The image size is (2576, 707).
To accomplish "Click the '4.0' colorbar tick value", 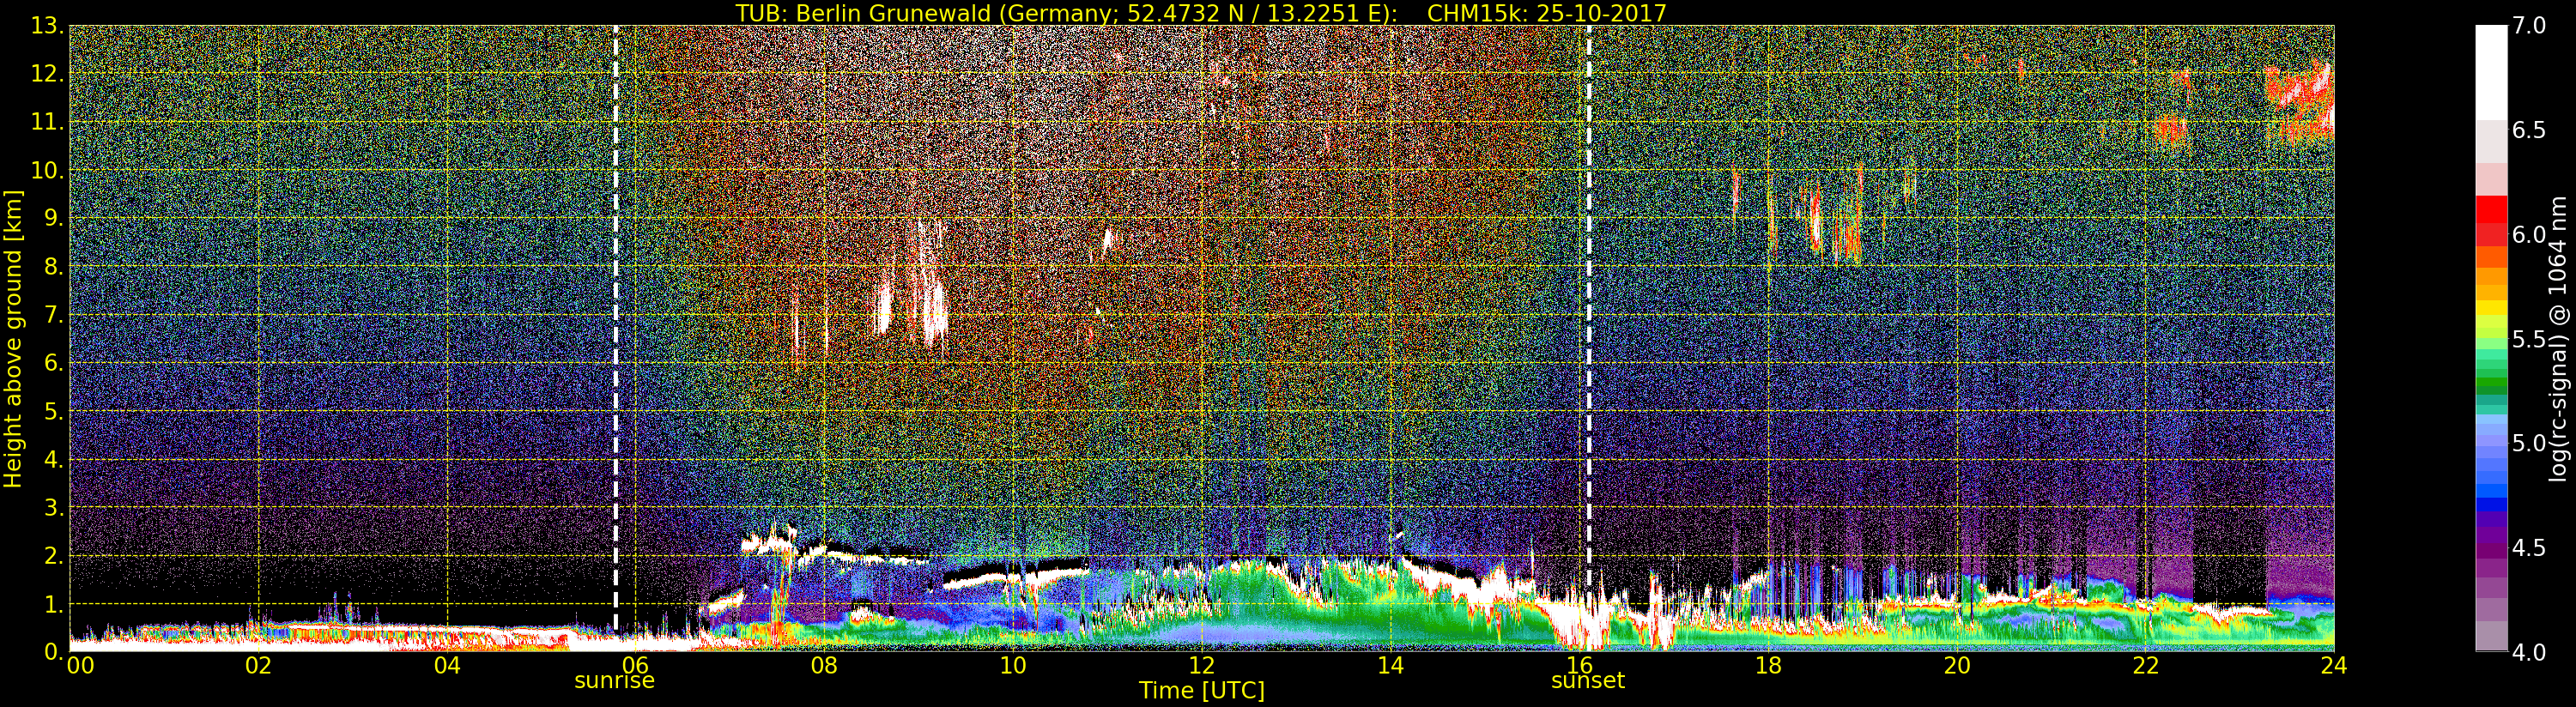I will pos(2529,652).
